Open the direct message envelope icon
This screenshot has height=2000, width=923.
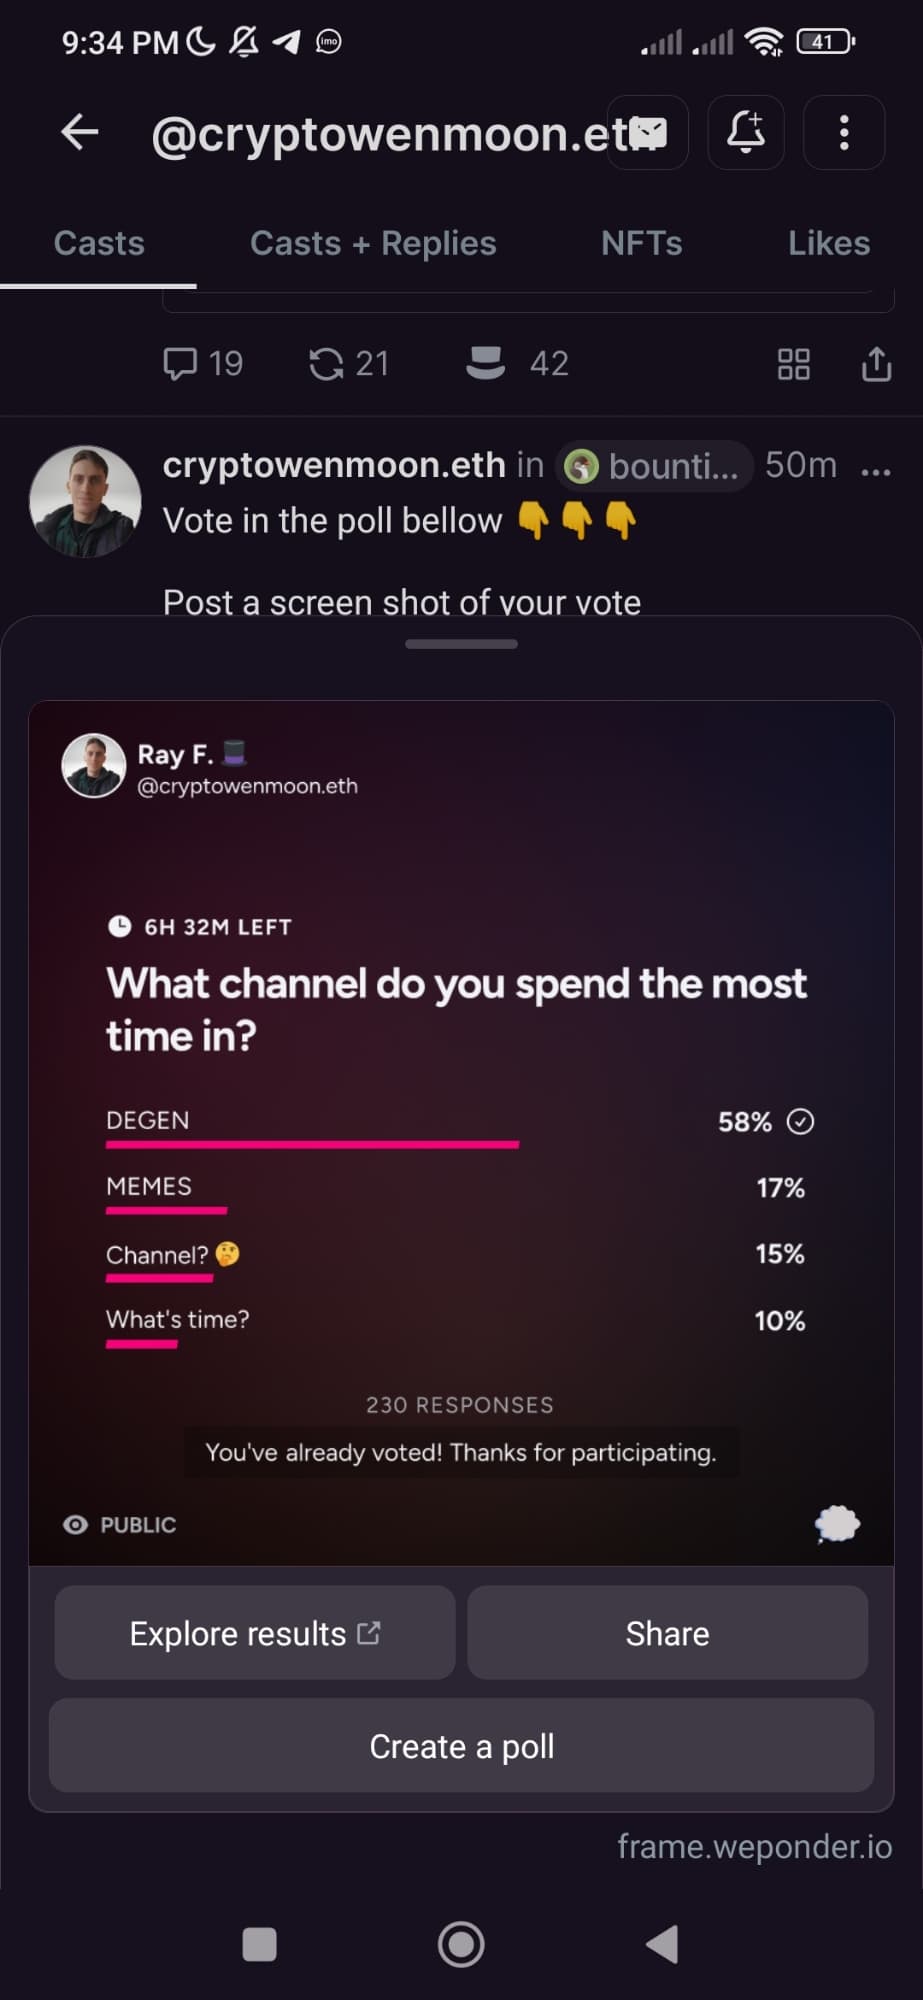click(x=648, y=132)
